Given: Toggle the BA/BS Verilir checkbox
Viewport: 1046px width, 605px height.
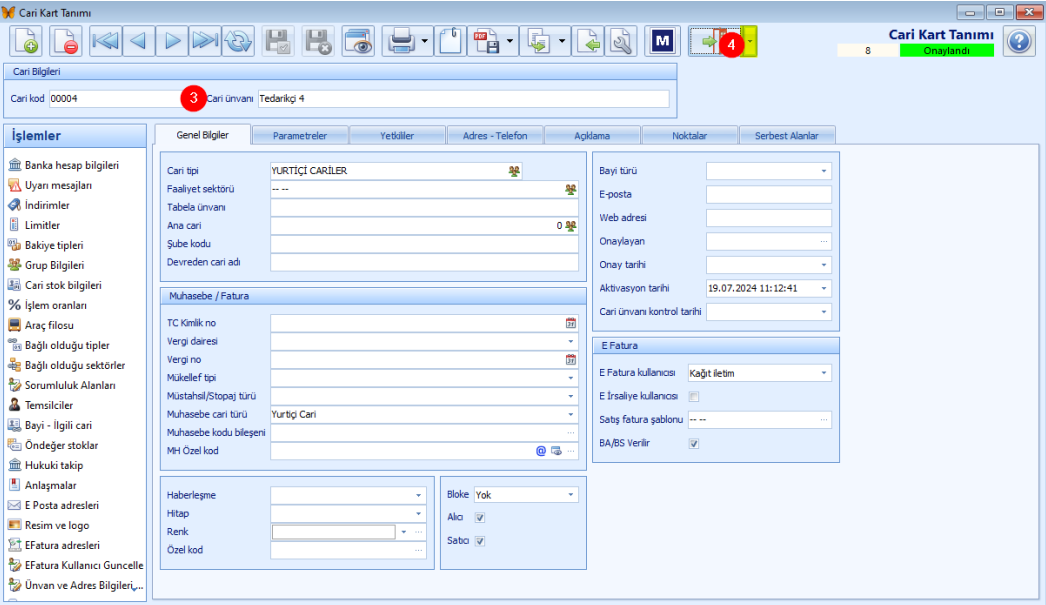Looking at the screenshot, I should pos(694,444).
